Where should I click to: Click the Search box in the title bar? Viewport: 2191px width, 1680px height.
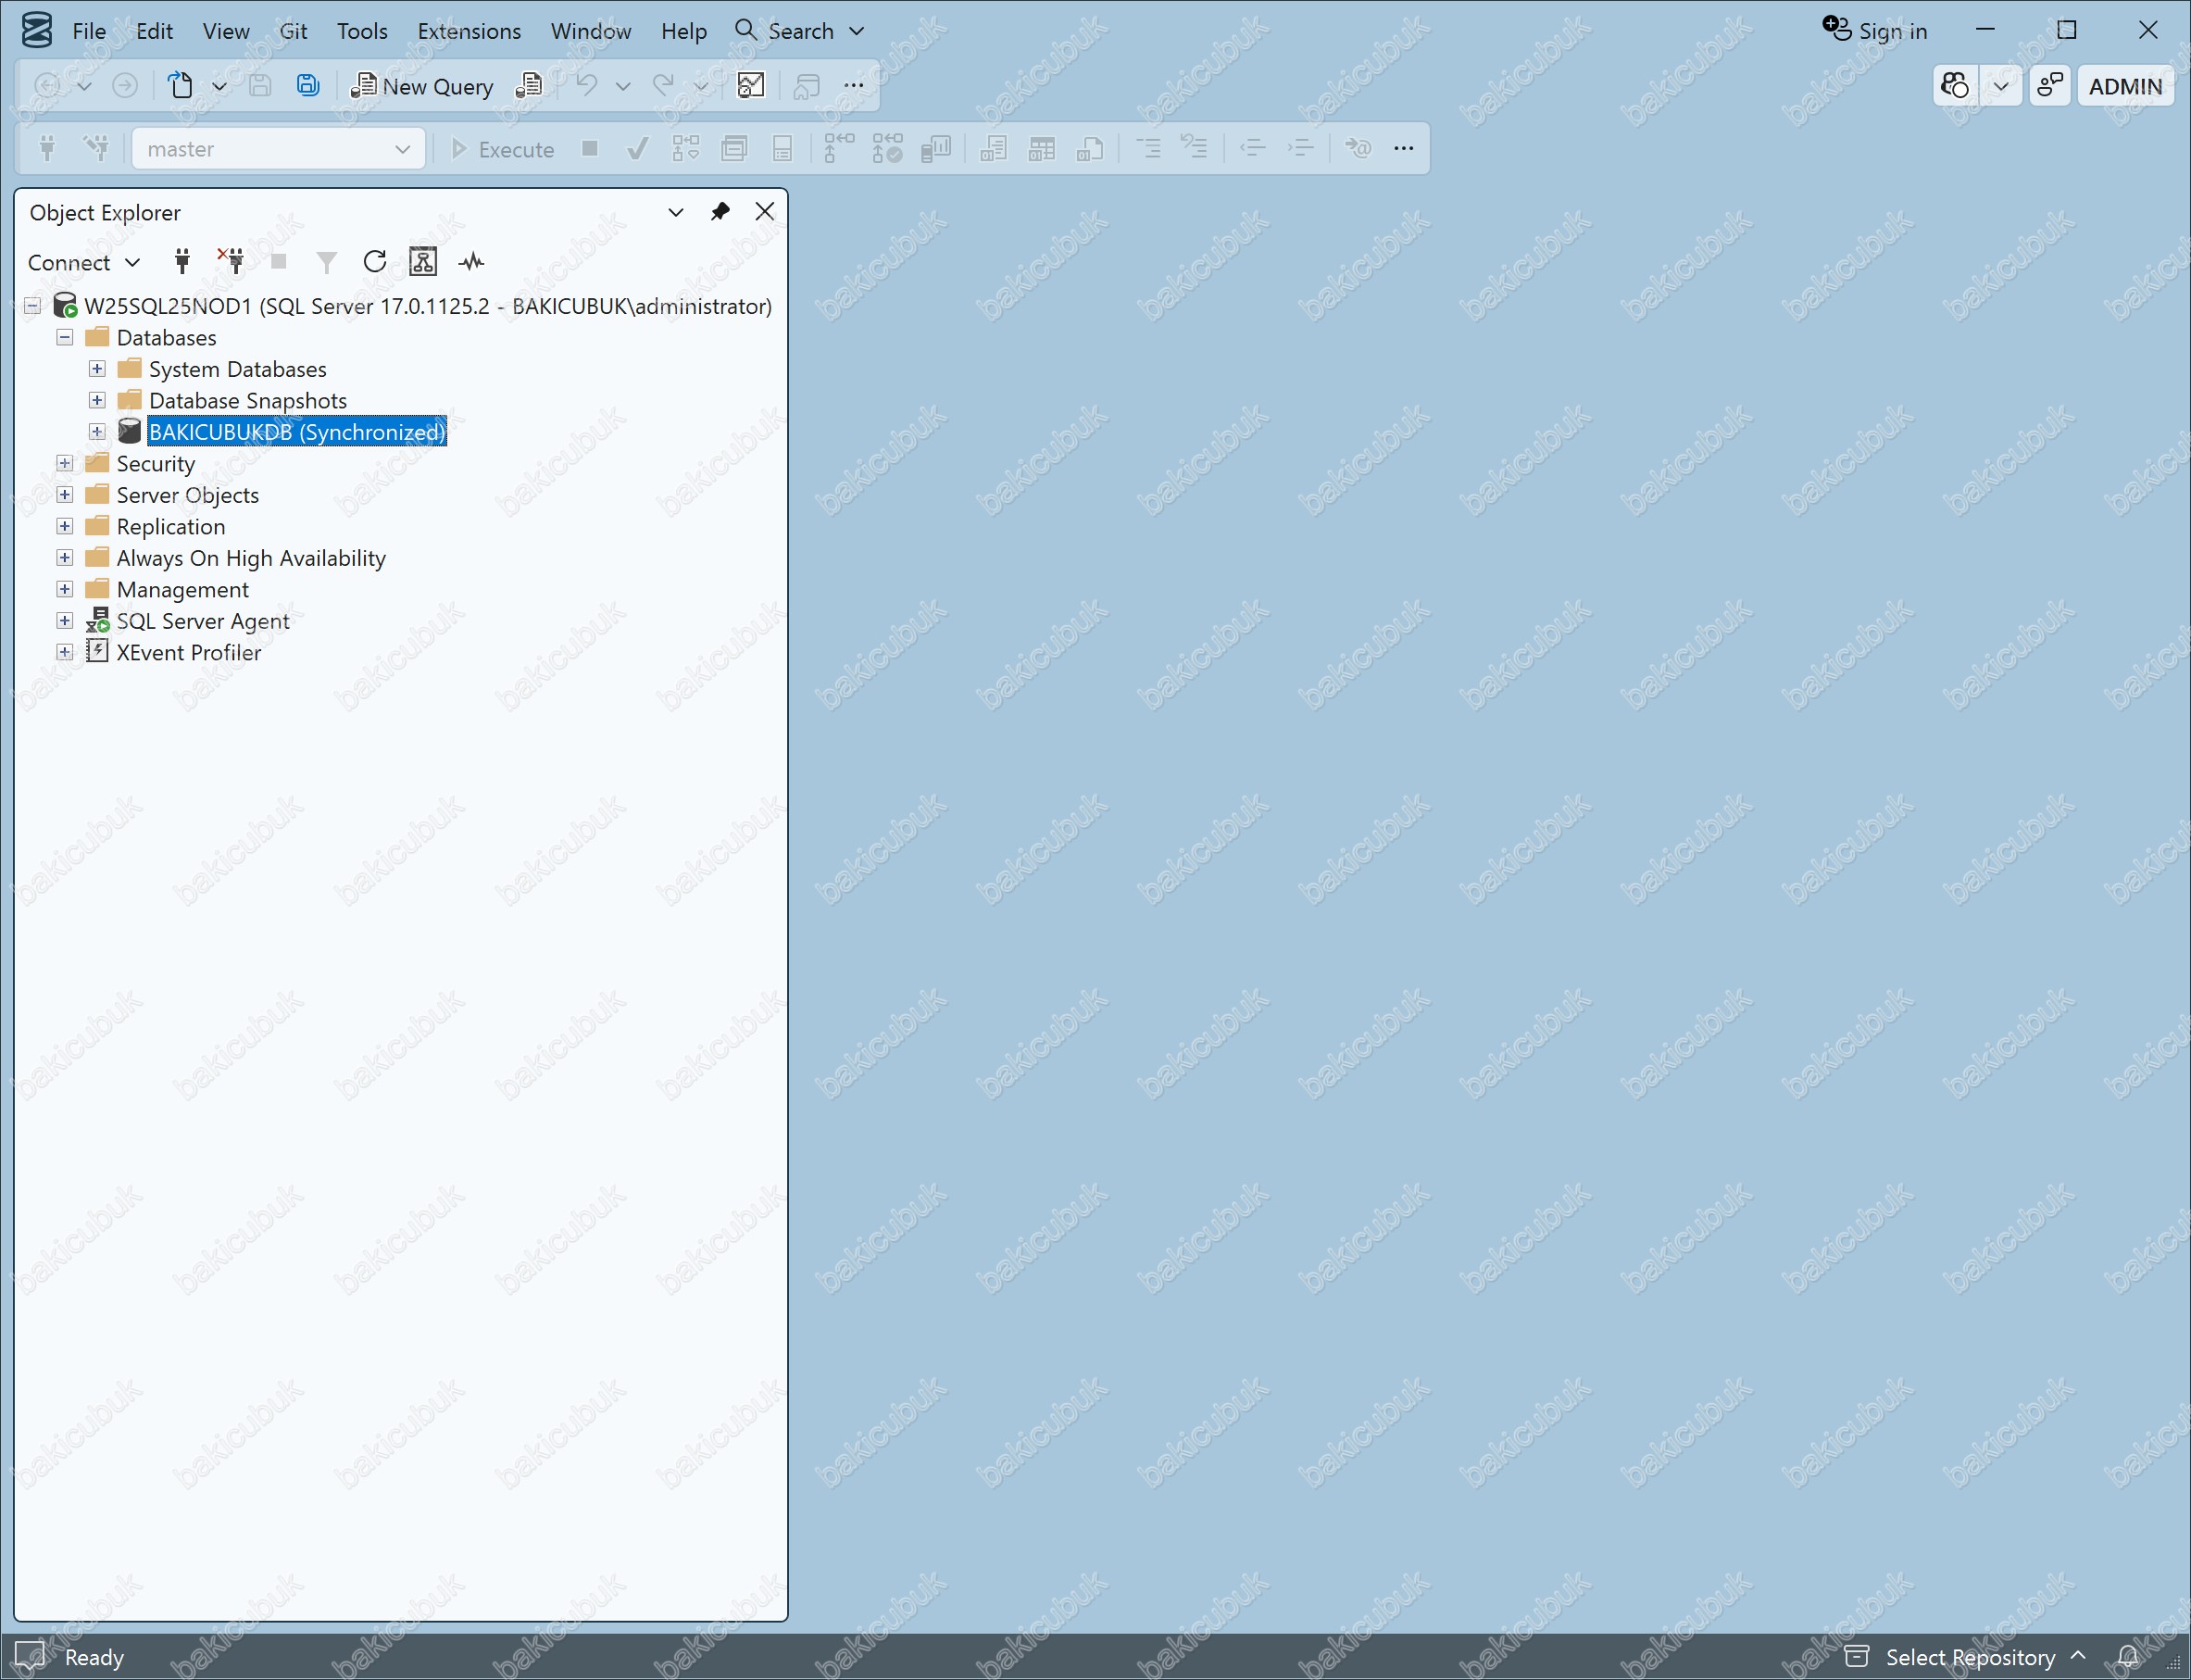[798, 31]
